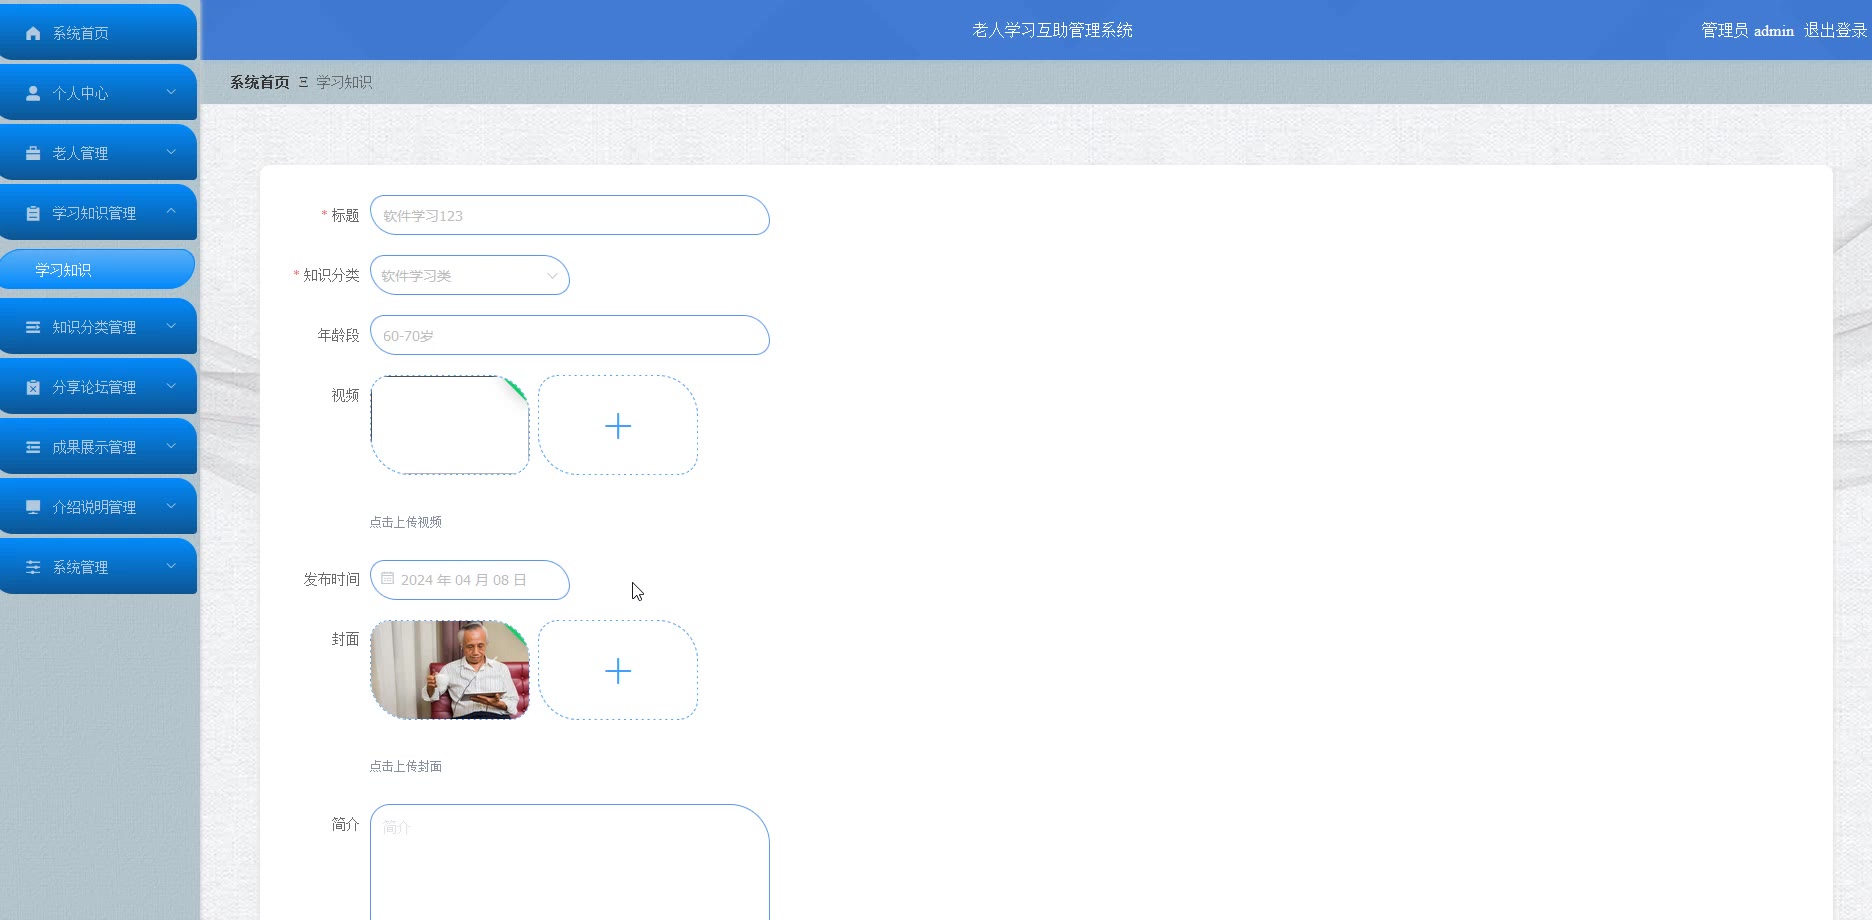
Task: Expand the 老人管理 menu chevron
Action: tap(171, 152)
